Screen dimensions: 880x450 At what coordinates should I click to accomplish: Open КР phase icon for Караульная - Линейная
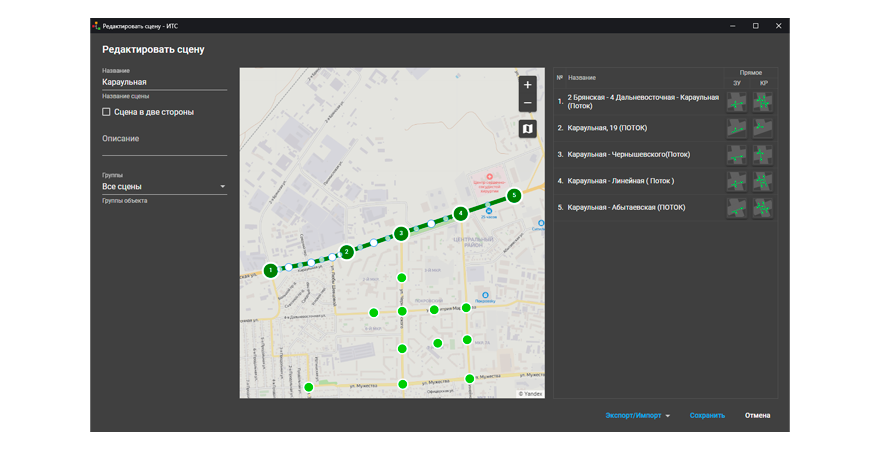tap(763, 181)
